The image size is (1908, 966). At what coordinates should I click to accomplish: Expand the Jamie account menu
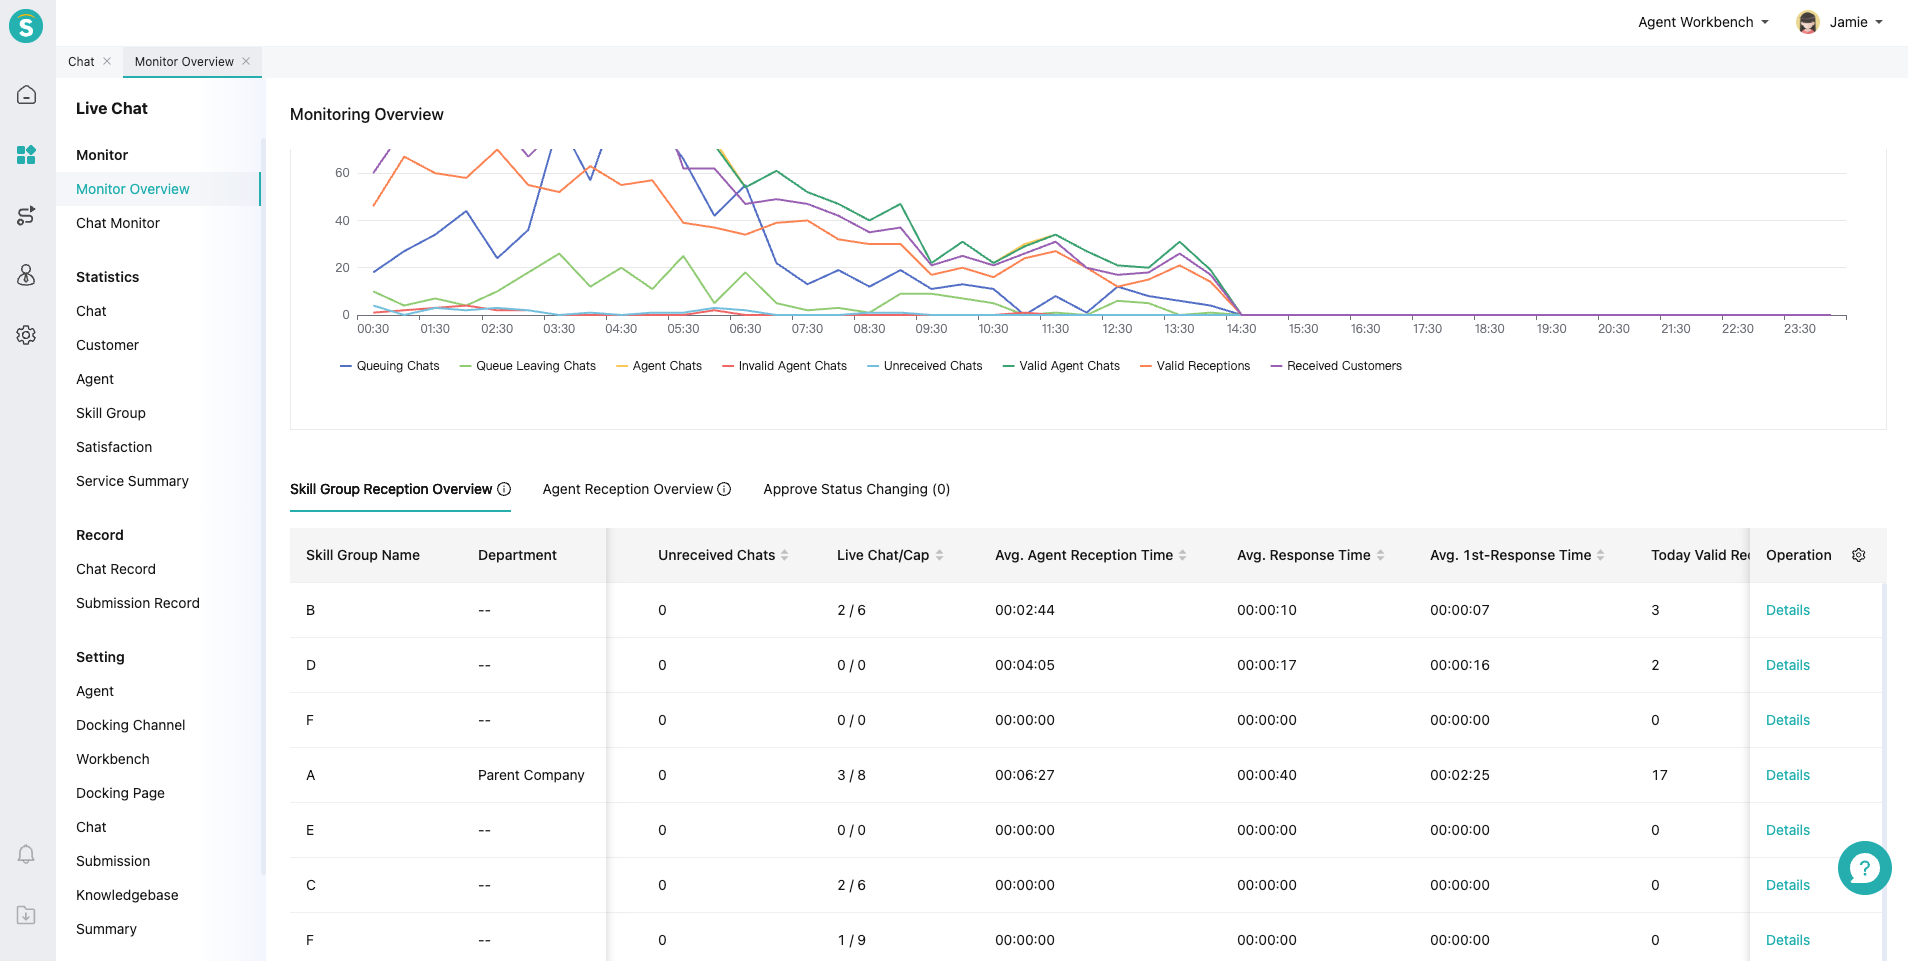(x=1856, y=22)
